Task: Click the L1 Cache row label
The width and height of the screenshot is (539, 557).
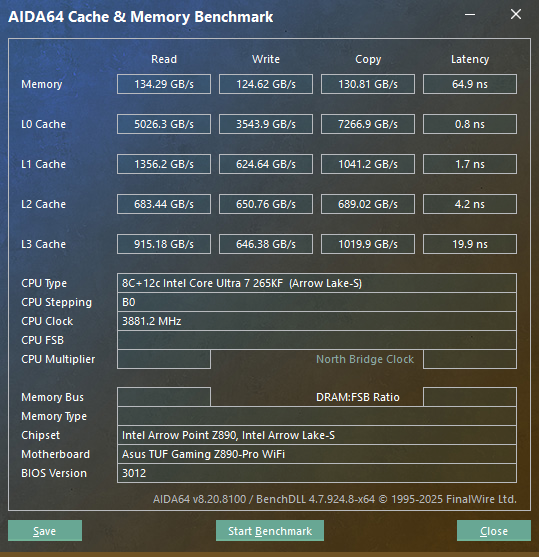Action: point(43,164)
